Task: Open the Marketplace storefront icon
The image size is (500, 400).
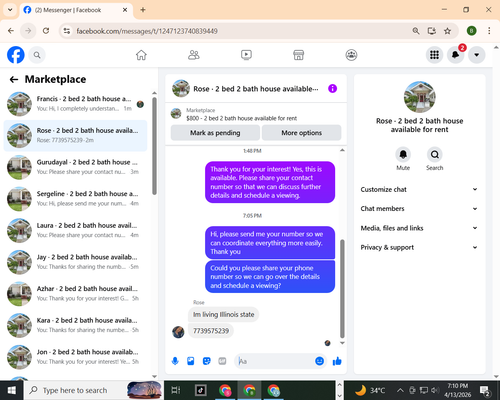Action: (x=299, y=55)
